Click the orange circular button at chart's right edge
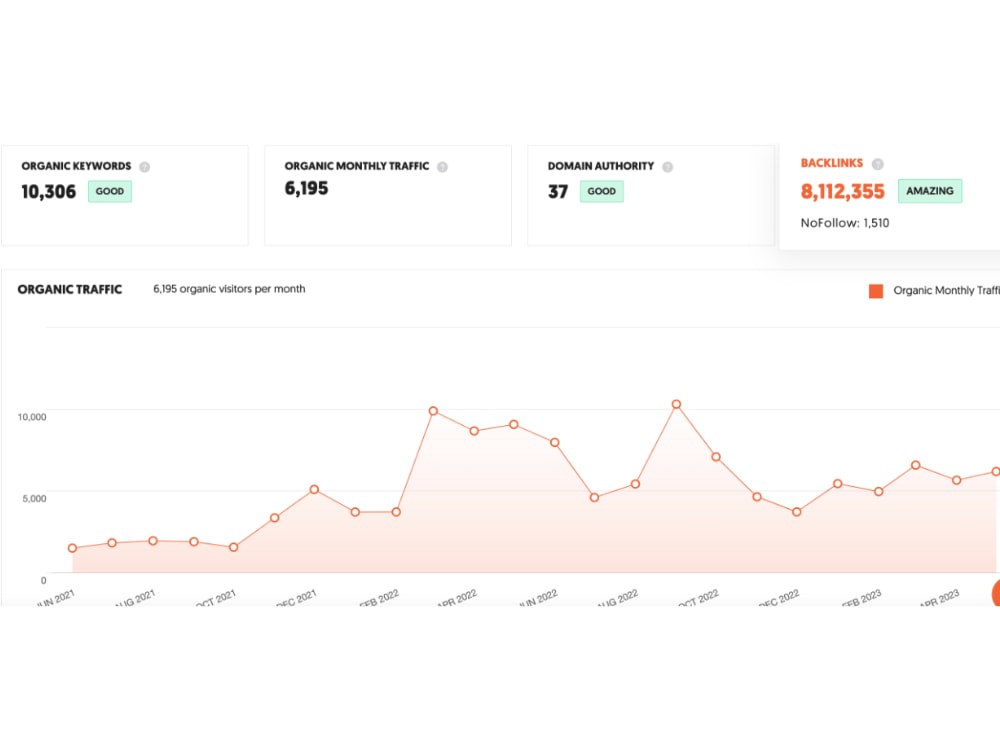Image resolution: width=1000 pixels, height=750 pixels. tap(996, 593)
